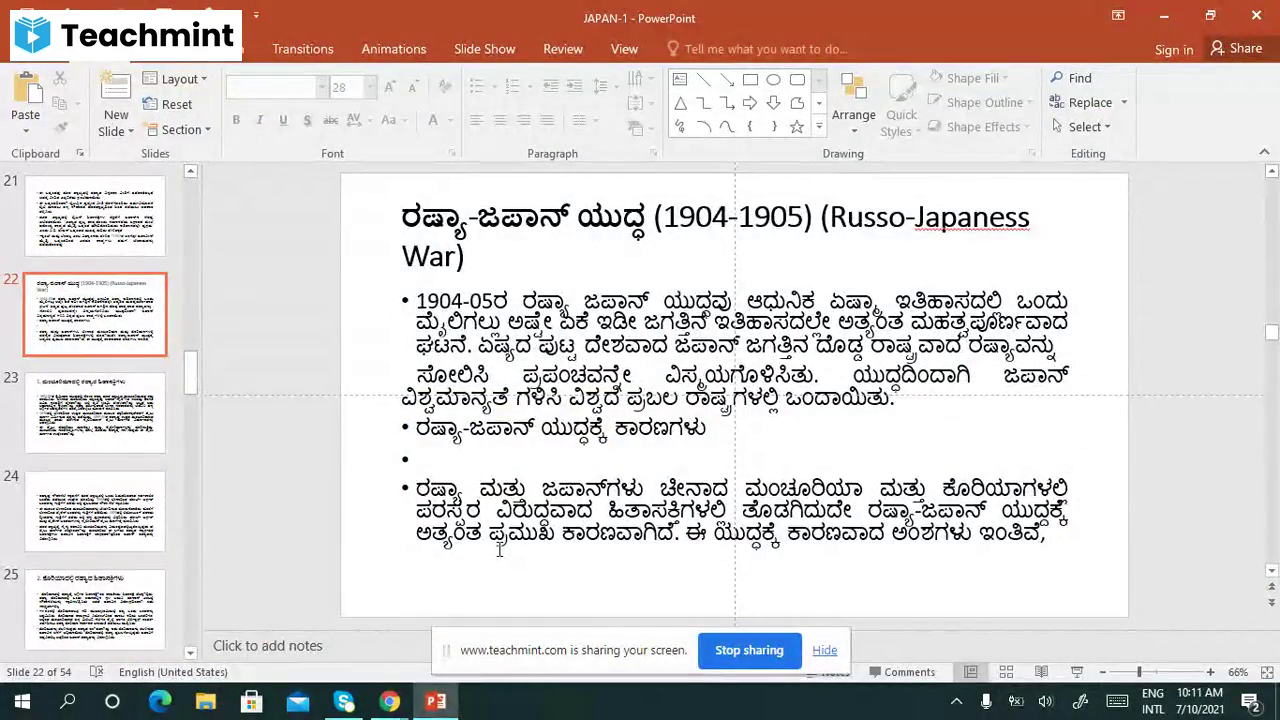Open Skype from the taskbar
The image size is (1280, 720).
[x=344, y=702]
